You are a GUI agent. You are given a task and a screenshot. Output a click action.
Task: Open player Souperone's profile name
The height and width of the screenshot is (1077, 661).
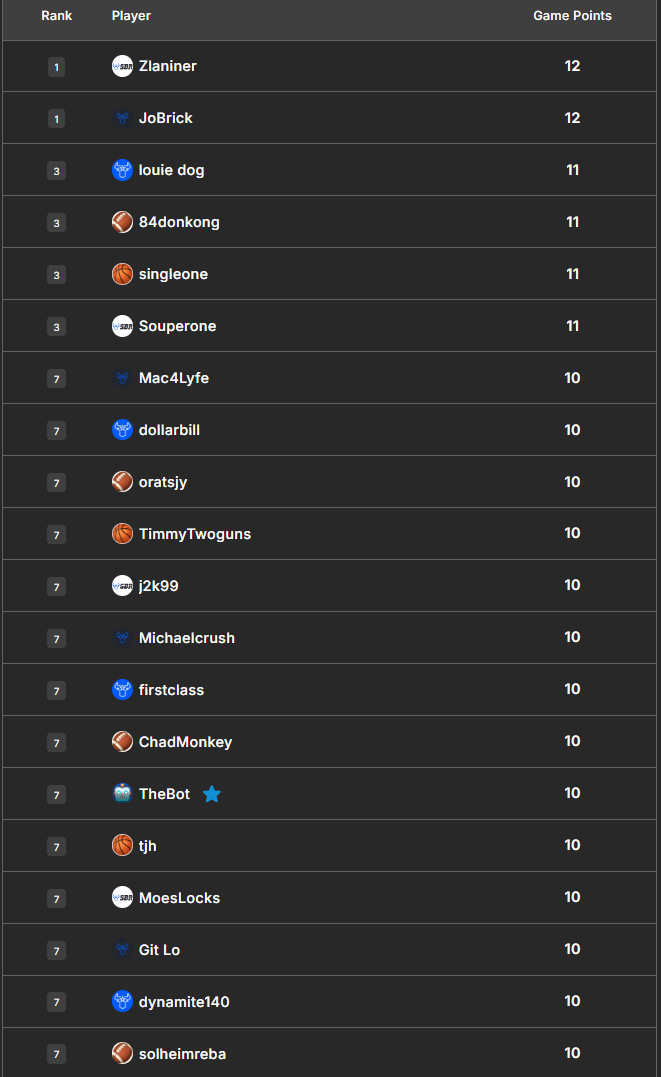point(177,326)
